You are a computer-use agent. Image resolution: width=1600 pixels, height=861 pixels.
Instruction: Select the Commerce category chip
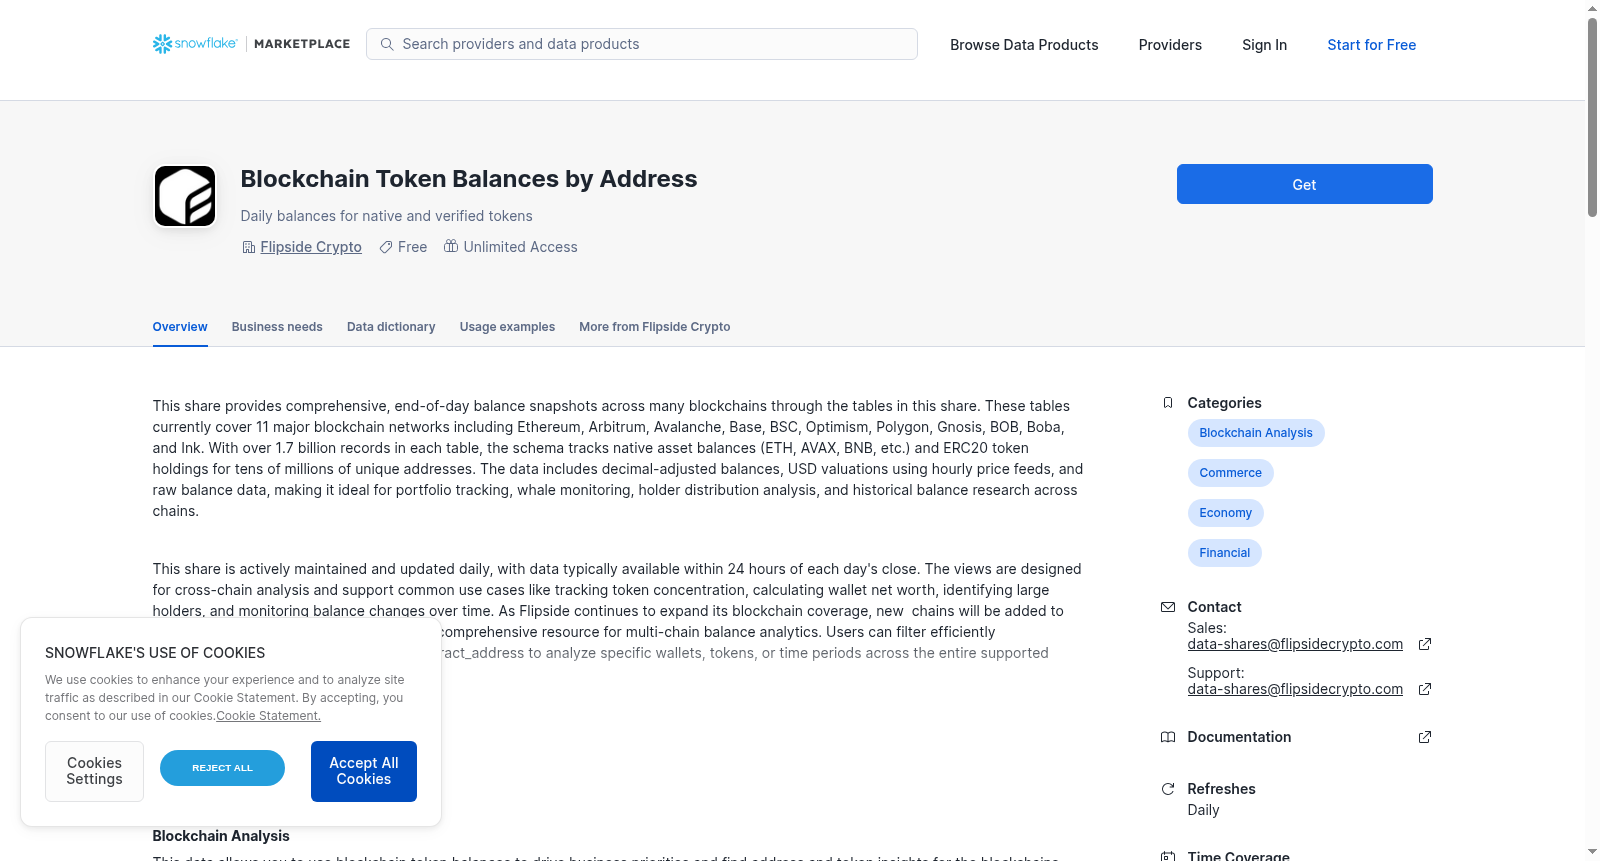coord(1230,473)
